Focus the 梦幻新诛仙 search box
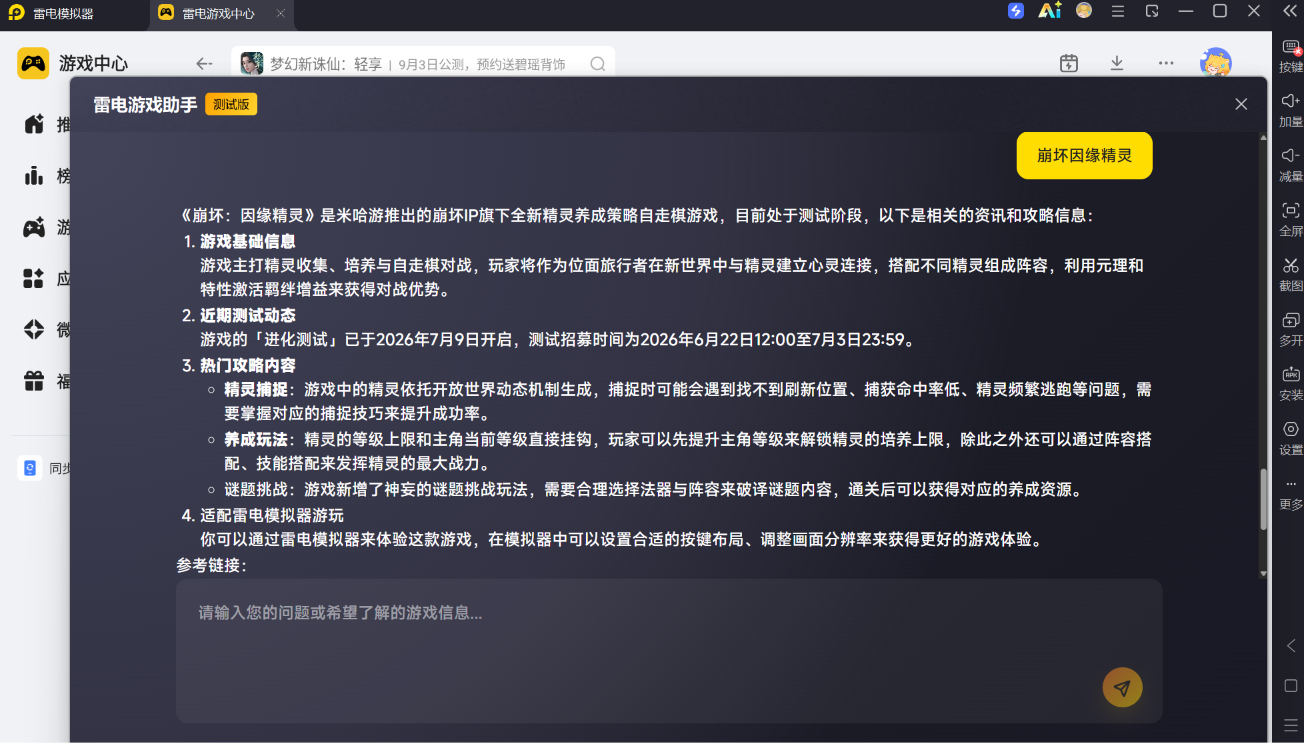 coord(423,64)
